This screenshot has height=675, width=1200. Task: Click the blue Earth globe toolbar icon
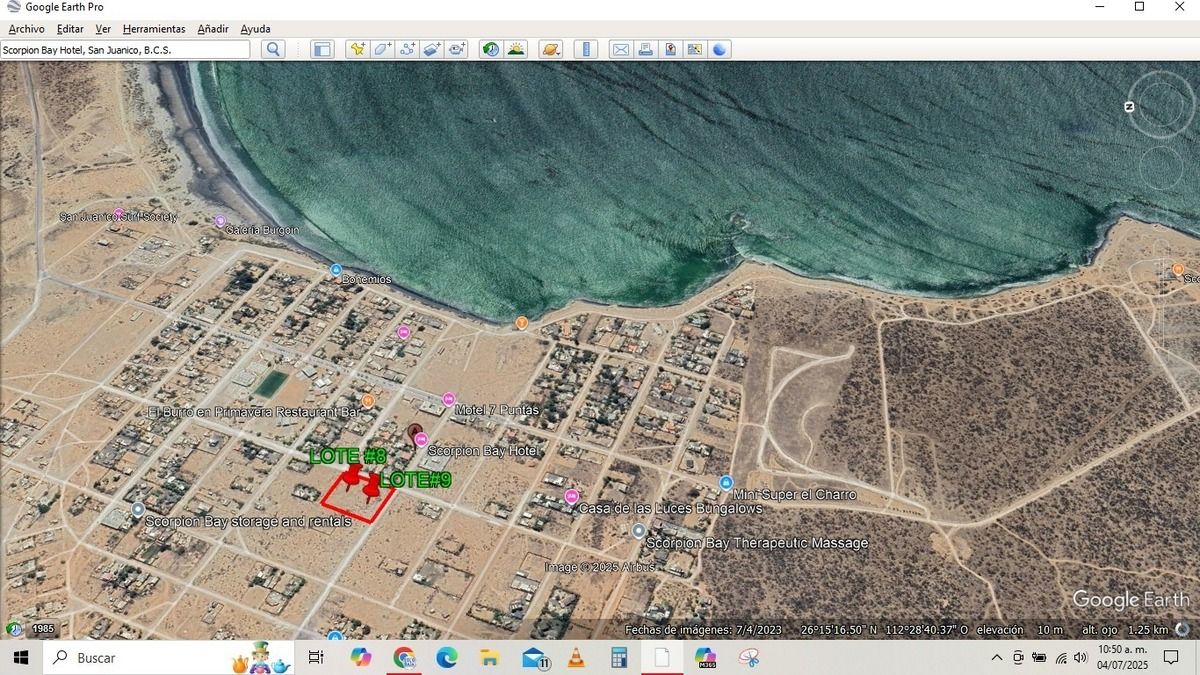click(720, 49)
